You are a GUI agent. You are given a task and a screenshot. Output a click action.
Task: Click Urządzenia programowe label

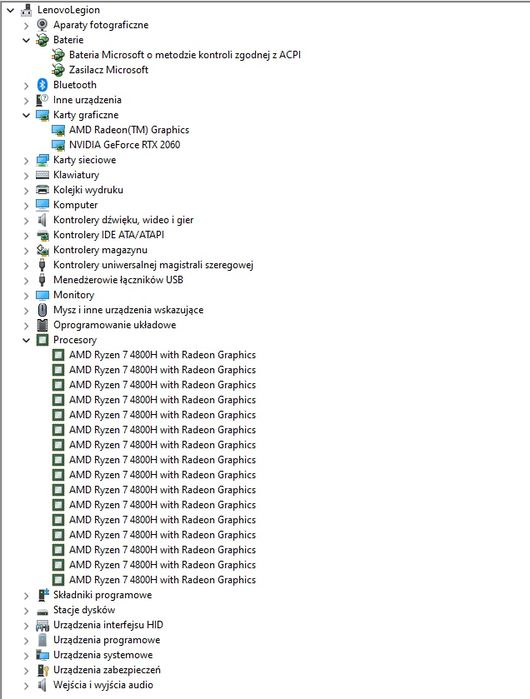click(107, 640)
